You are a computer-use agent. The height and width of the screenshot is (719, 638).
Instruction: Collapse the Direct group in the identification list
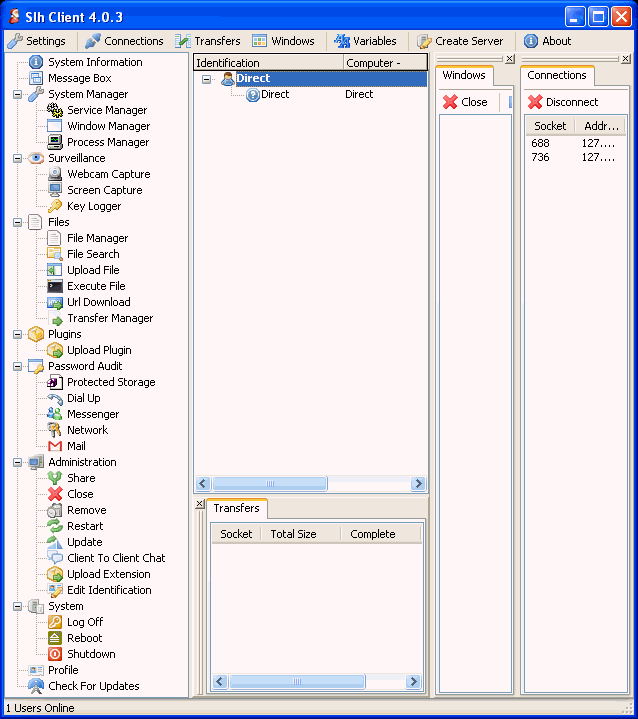[x=207, y=78]
